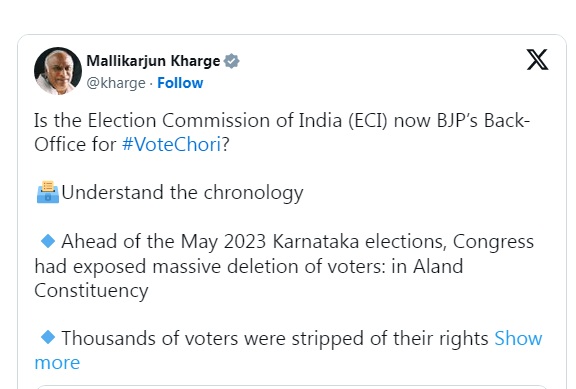Open the post via X logo
The height and width of the screenshot is (389, 576).
click(537, 60)
